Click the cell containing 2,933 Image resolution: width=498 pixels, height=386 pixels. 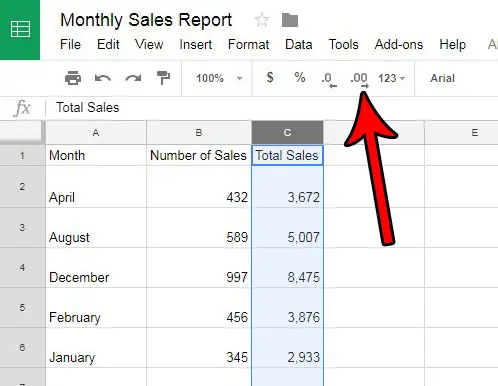click(x=287, y=348)
